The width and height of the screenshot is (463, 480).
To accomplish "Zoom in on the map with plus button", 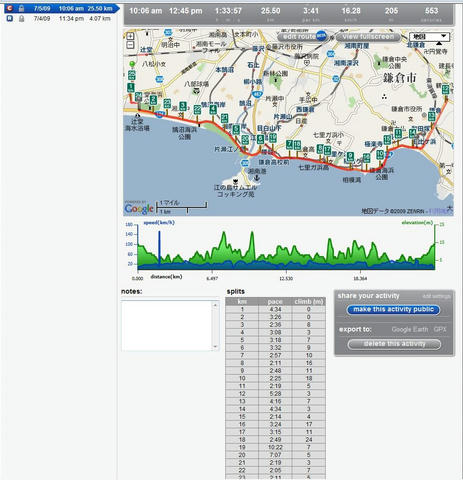I will [x=130, y=36].
